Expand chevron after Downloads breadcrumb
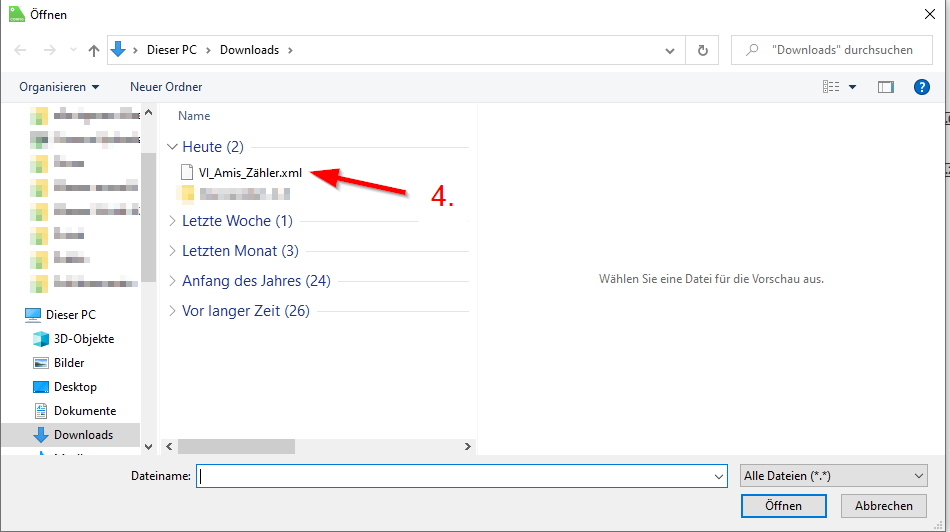The height and width of the screenshot is (532, 950). click(290, 50)
